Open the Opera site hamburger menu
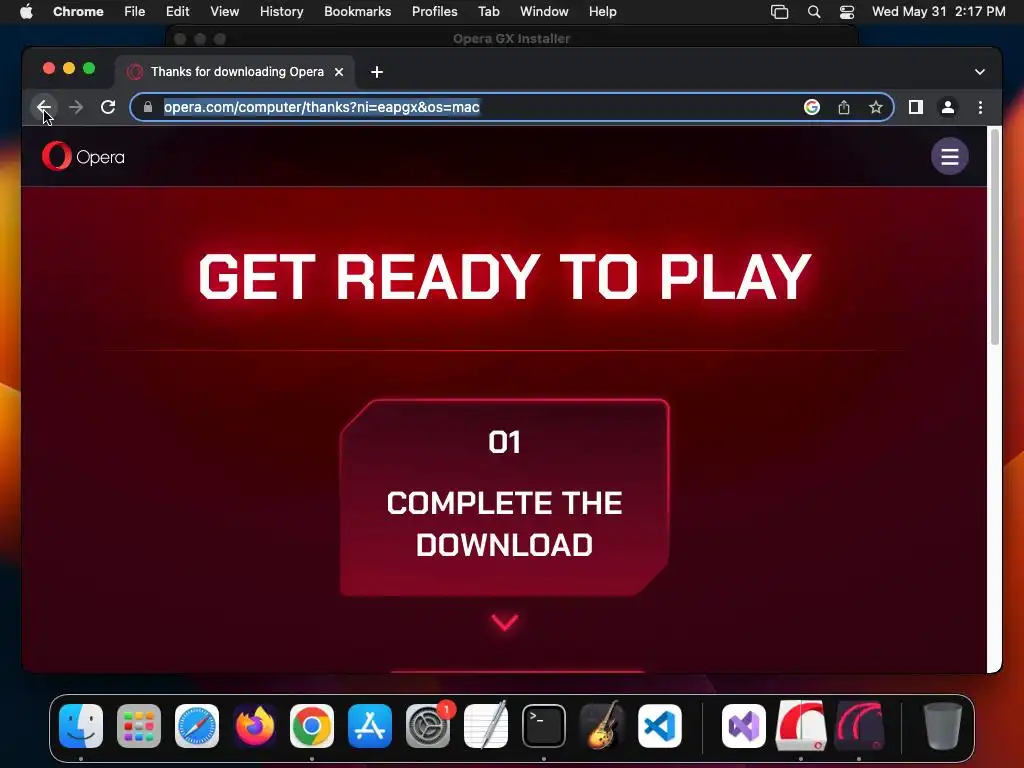This screenshot has width=1024, height=768. point(950,157)
